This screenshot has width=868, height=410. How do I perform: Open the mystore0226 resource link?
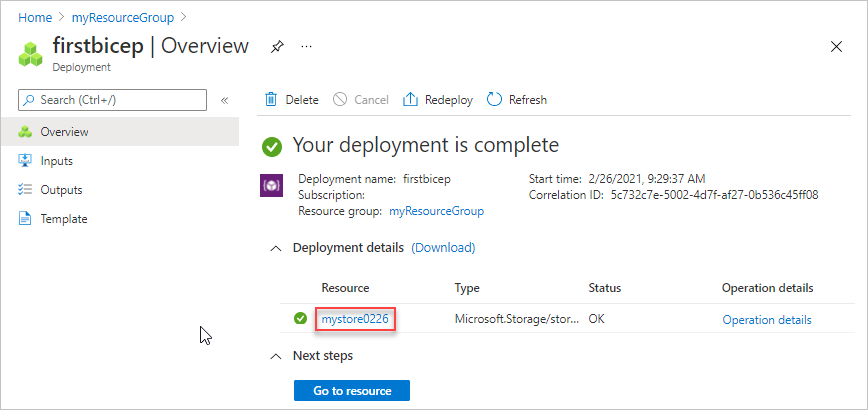(x=355, y=319)
